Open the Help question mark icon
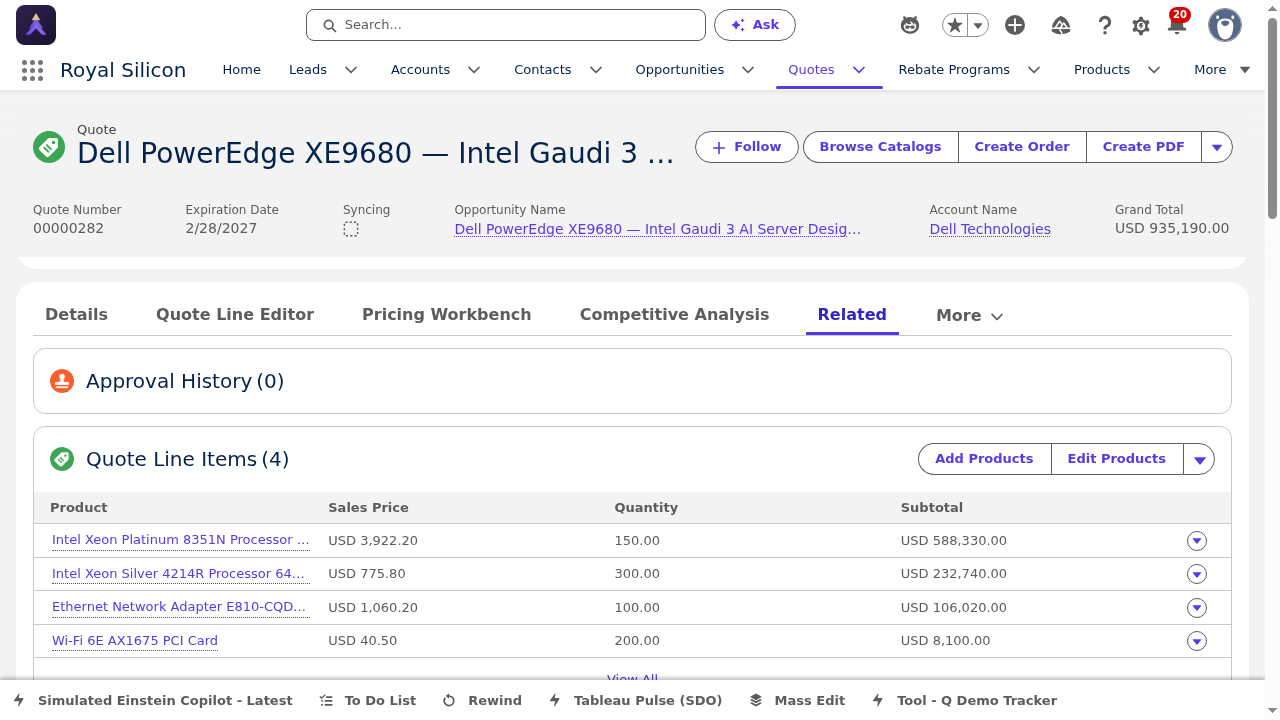 1105,25
